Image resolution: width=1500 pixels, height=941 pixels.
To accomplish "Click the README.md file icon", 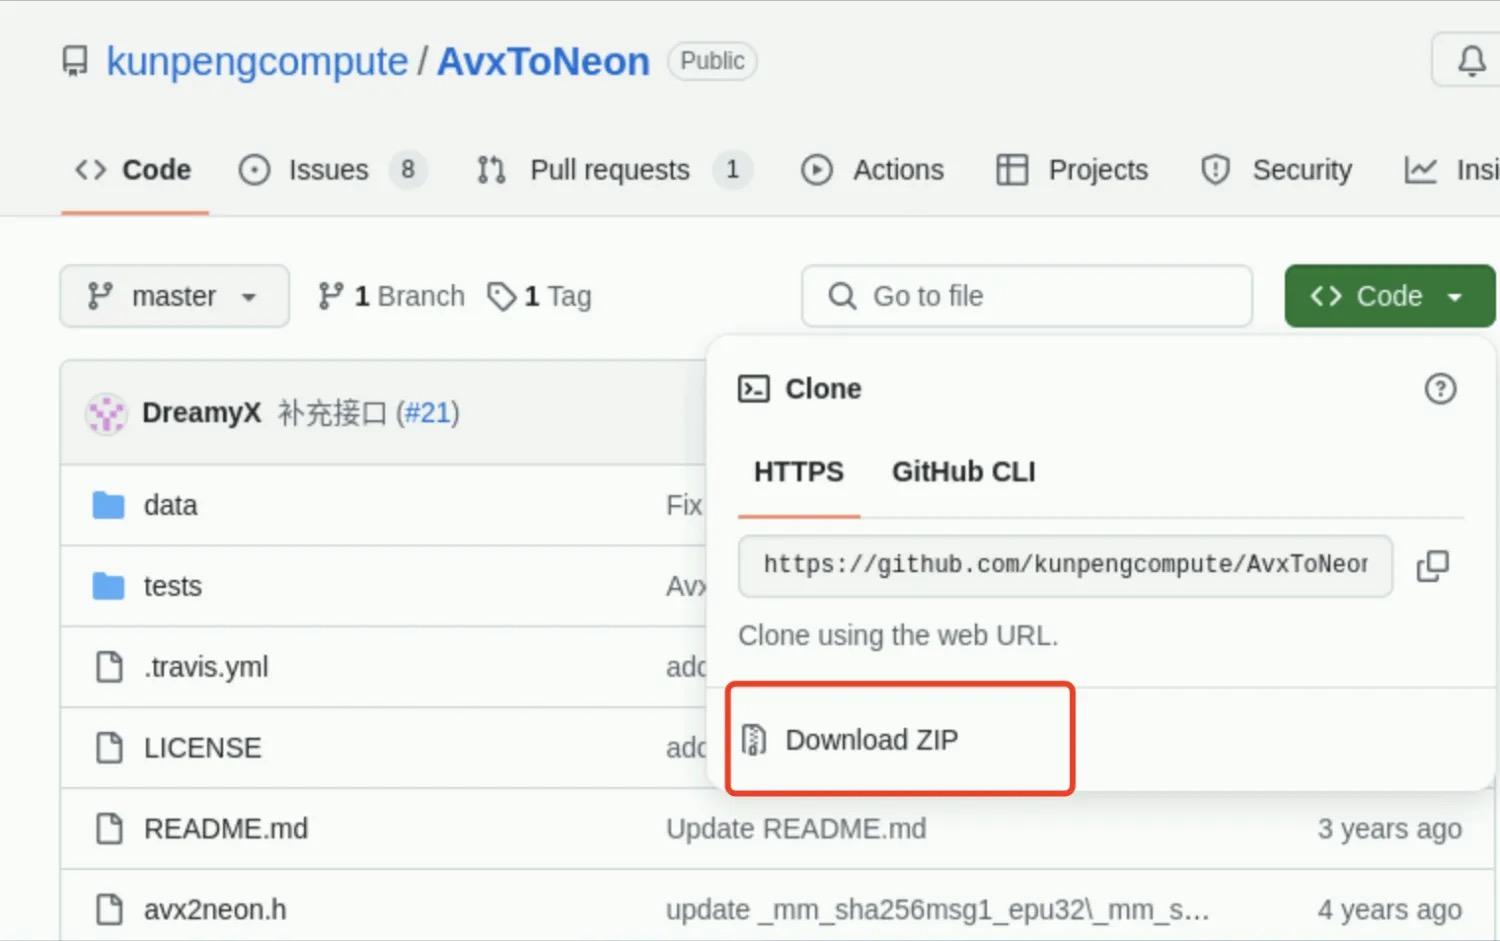I will [109, 828].
